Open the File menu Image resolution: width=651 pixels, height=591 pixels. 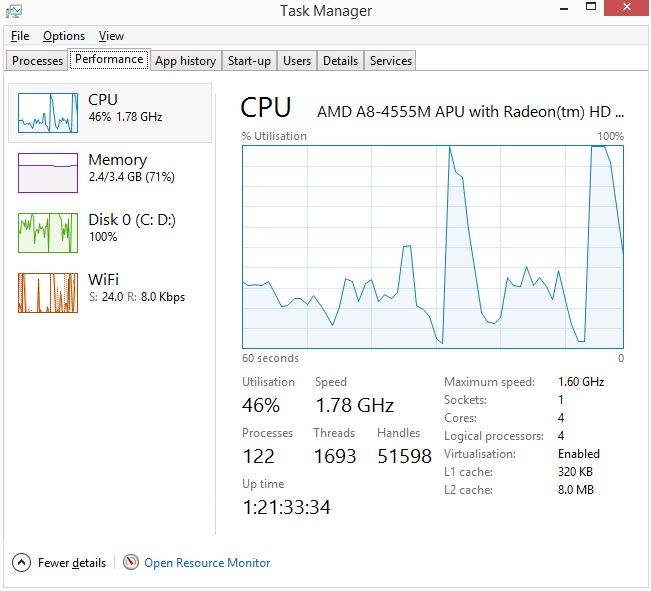coord(20,36)
